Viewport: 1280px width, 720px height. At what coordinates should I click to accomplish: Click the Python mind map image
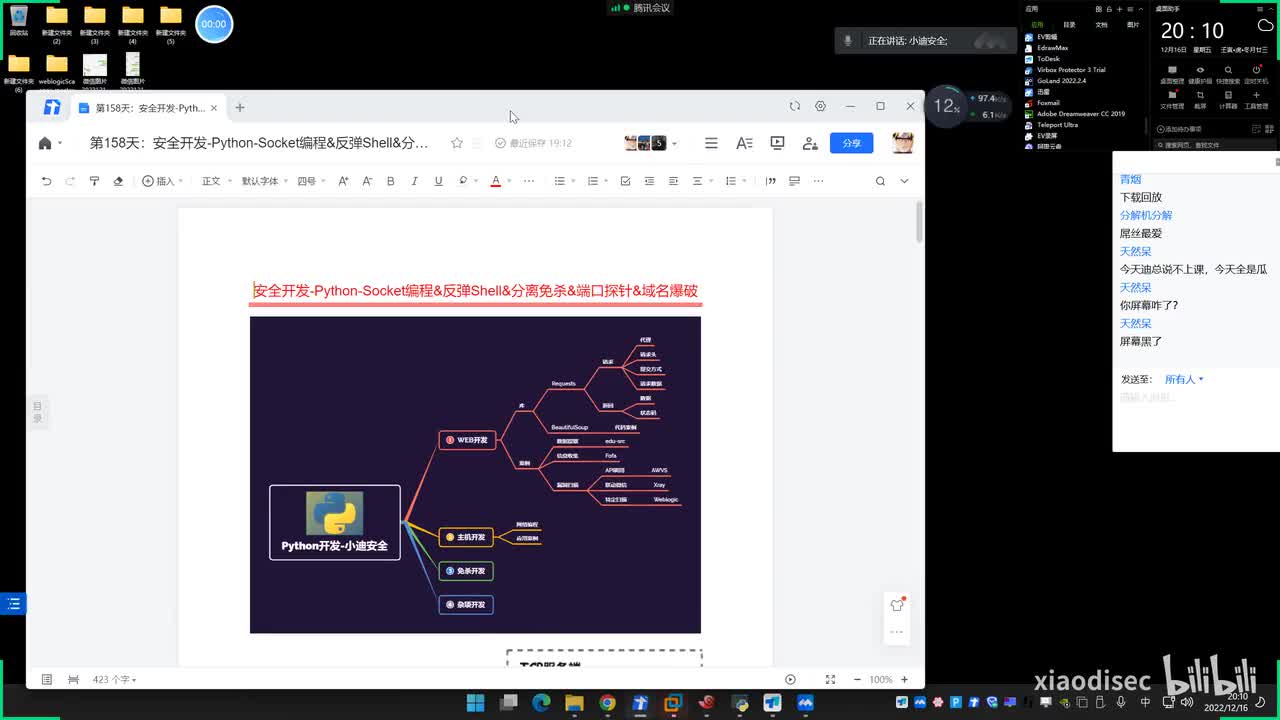tap(475, 475)
